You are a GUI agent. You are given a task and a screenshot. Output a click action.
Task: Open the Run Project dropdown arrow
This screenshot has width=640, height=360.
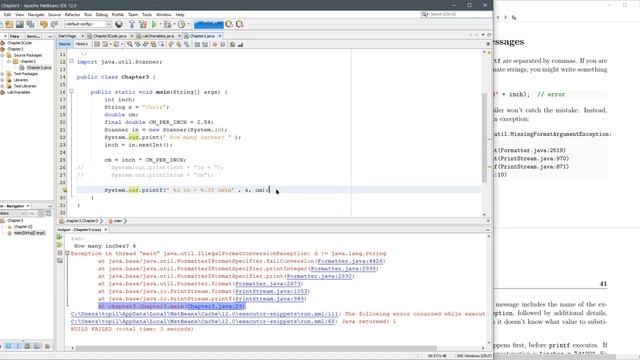160,24
